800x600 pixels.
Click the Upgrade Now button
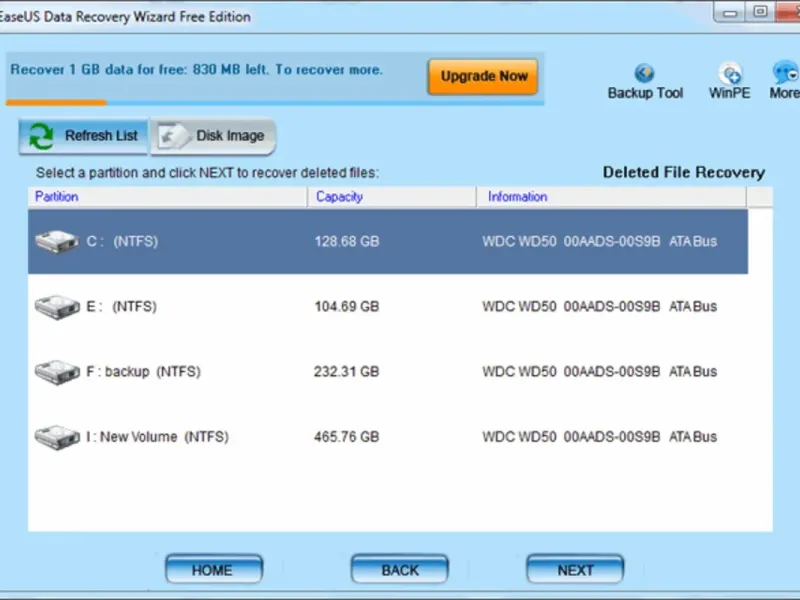(x=483, y=77)
